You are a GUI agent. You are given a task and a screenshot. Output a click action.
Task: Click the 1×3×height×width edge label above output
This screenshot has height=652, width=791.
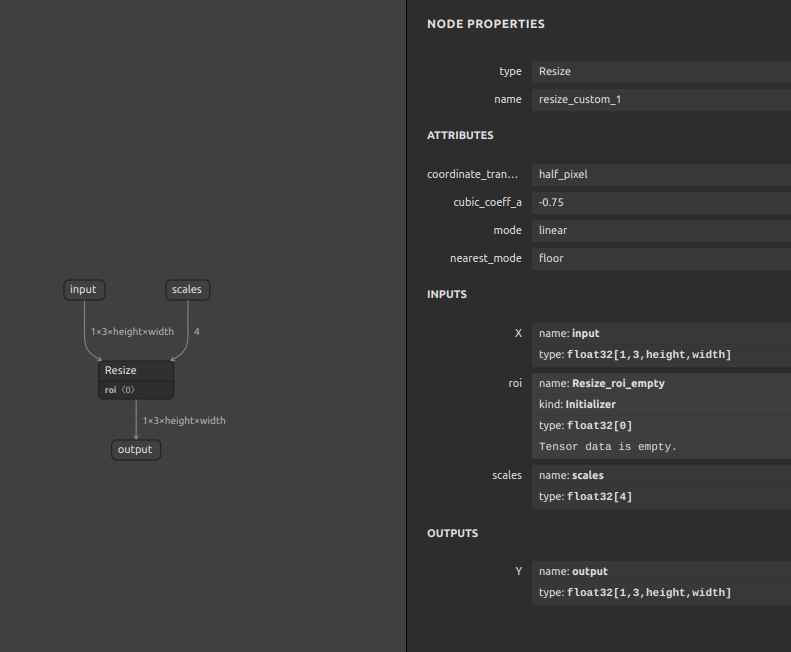[184, 420]
